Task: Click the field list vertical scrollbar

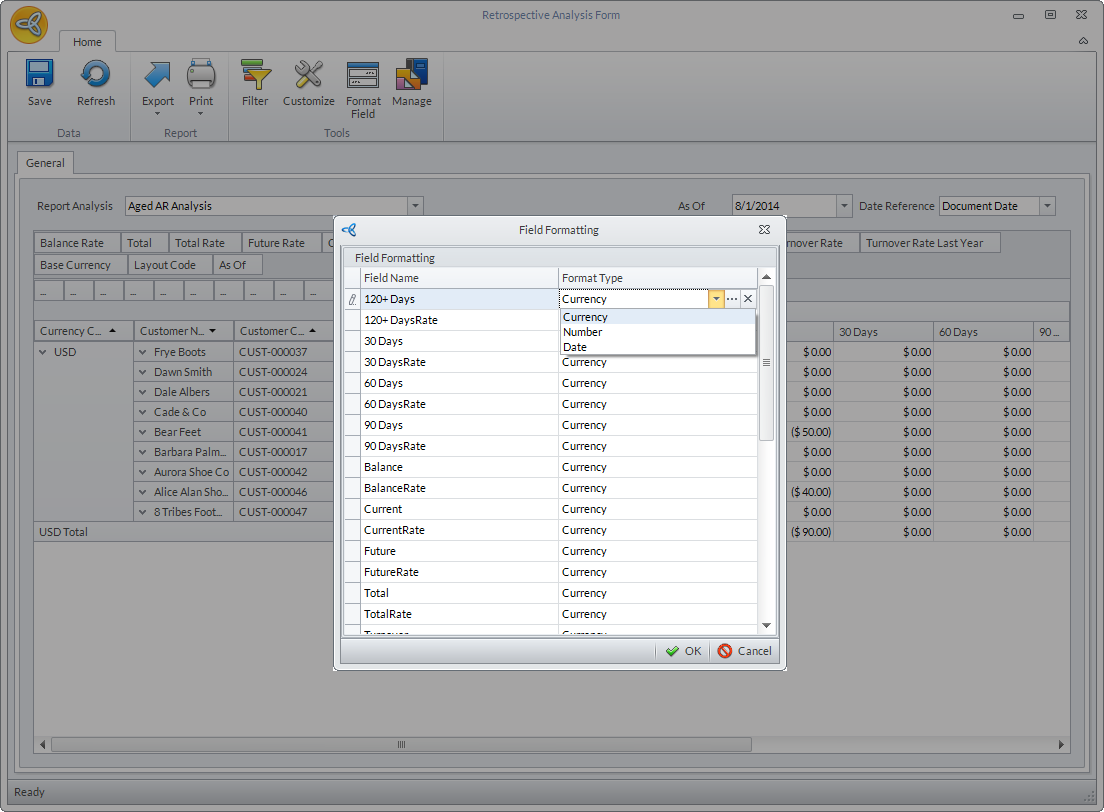Action: coord(766,363)
